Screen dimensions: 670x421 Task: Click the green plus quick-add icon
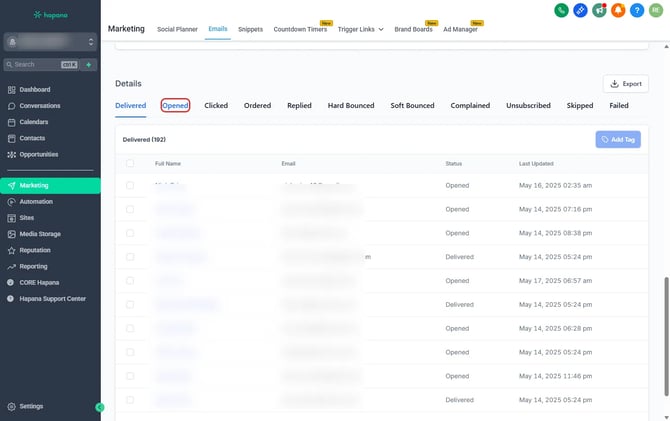[x=88, y=64]
